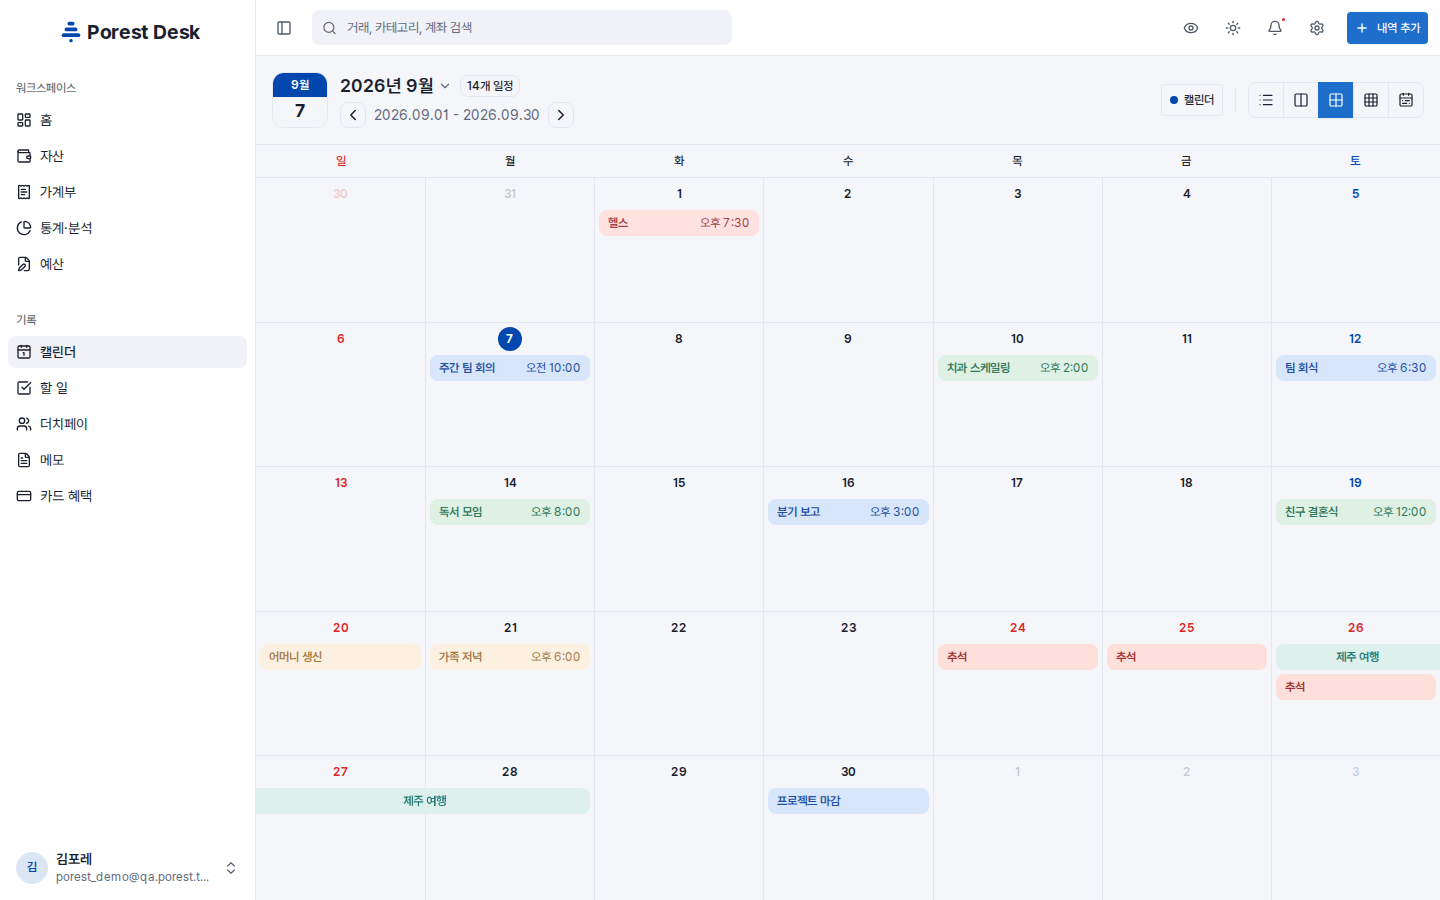The image size is (1440, 900).
Task: Select 예산 in the sidebar
Action: [127, 264]
